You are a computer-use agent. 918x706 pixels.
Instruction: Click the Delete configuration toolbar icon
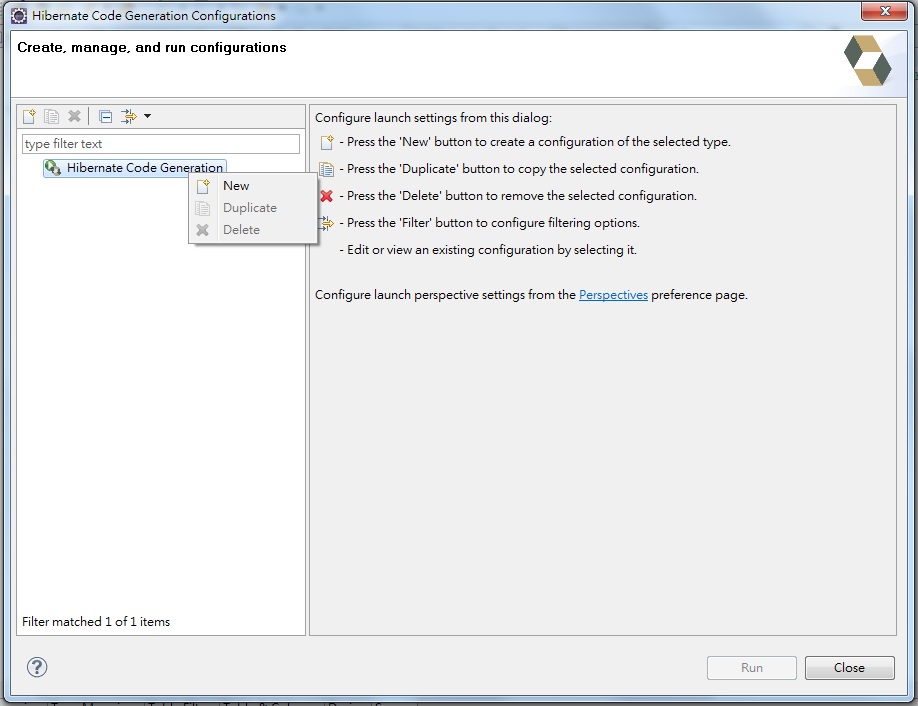[x=74, y=116]
